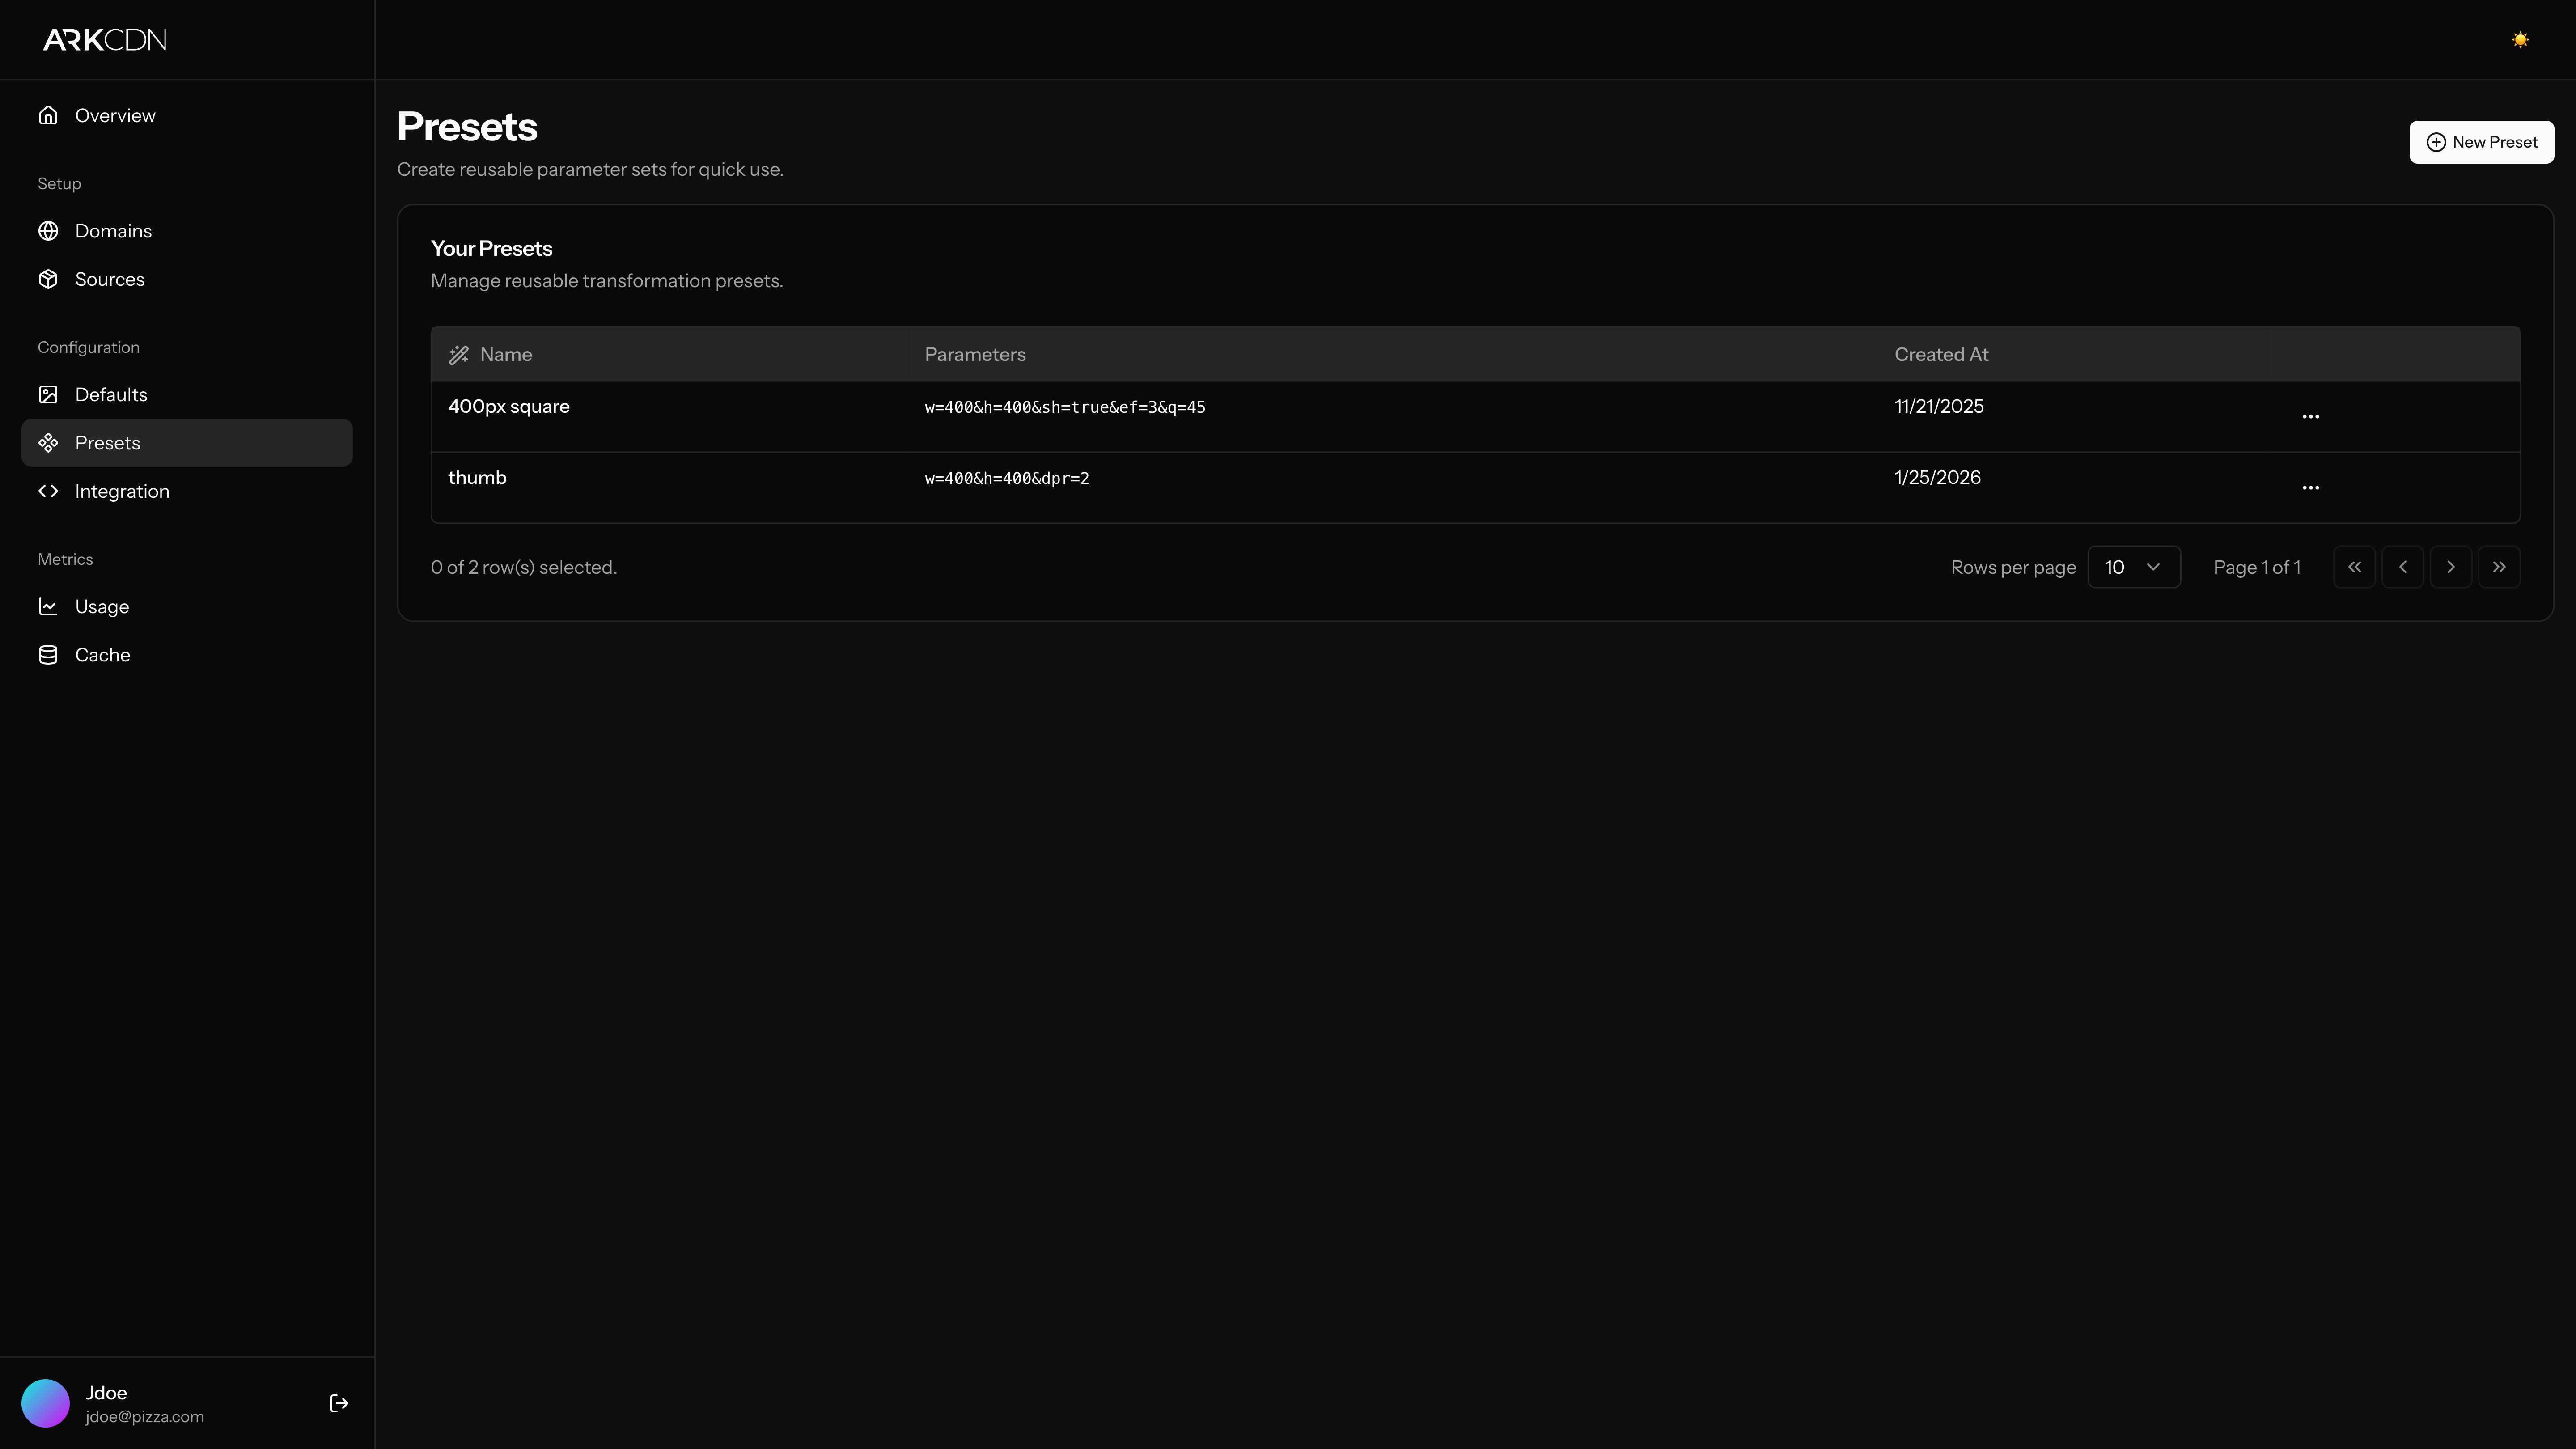Click the Domains globe icon

tap(48, 231)
